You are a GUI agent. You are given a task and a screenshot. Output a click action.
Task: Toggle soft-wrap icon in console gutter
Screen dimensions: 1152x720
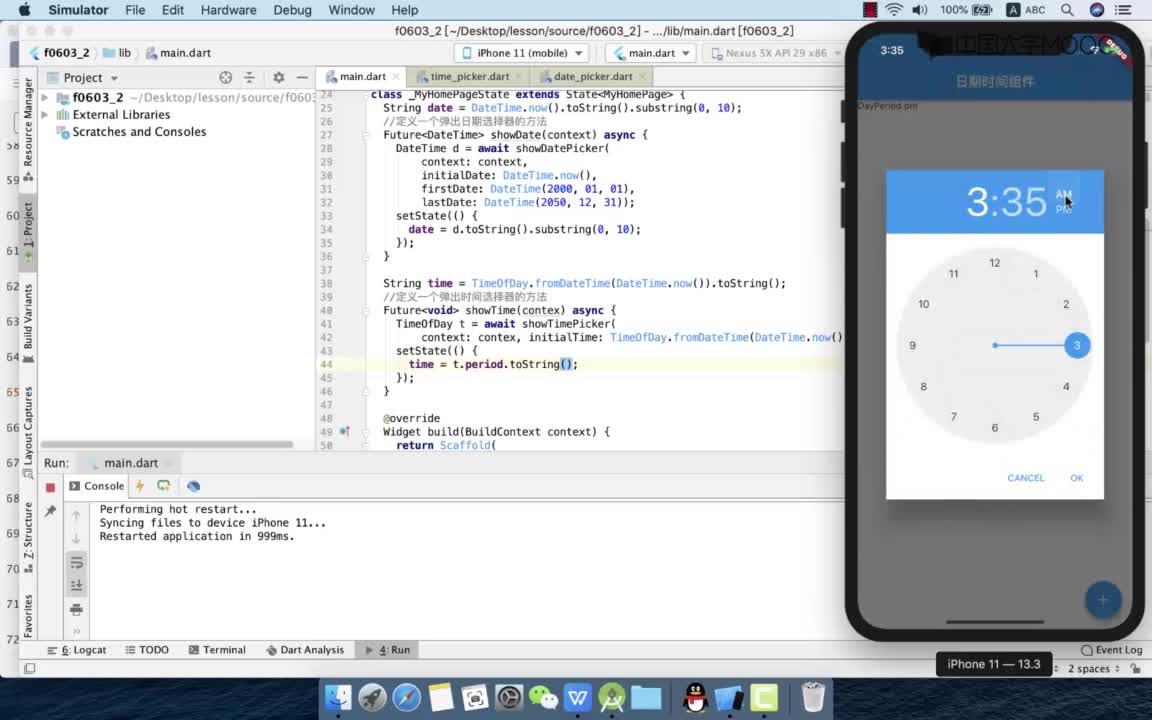(x=76, y=563)
